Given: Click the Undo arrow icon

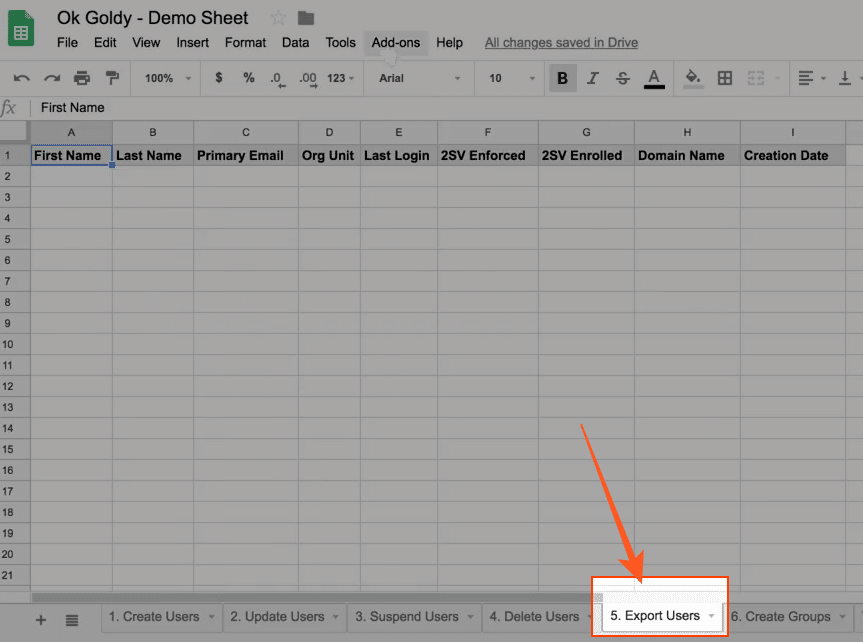Looking at the screenshot, I should [21, 78].
